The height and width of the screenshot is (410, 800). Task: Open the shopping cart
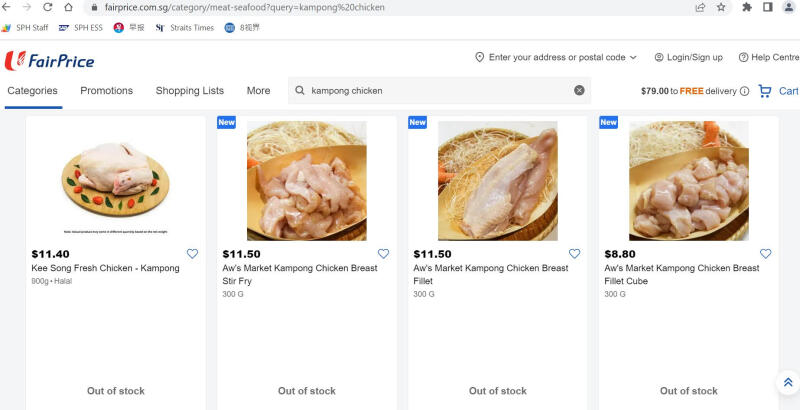[778, 91]
